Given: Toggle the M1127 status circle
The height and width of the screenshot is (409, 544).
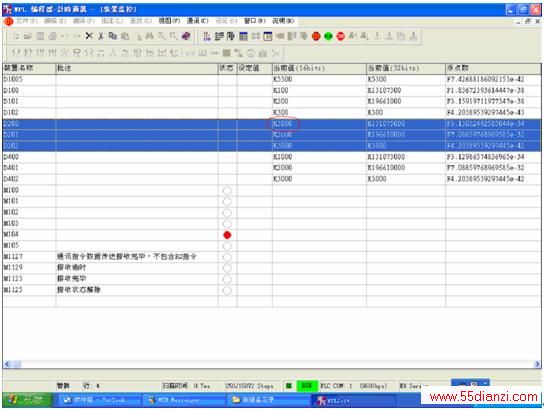Looking at the screenshot, I should point(227,257).
